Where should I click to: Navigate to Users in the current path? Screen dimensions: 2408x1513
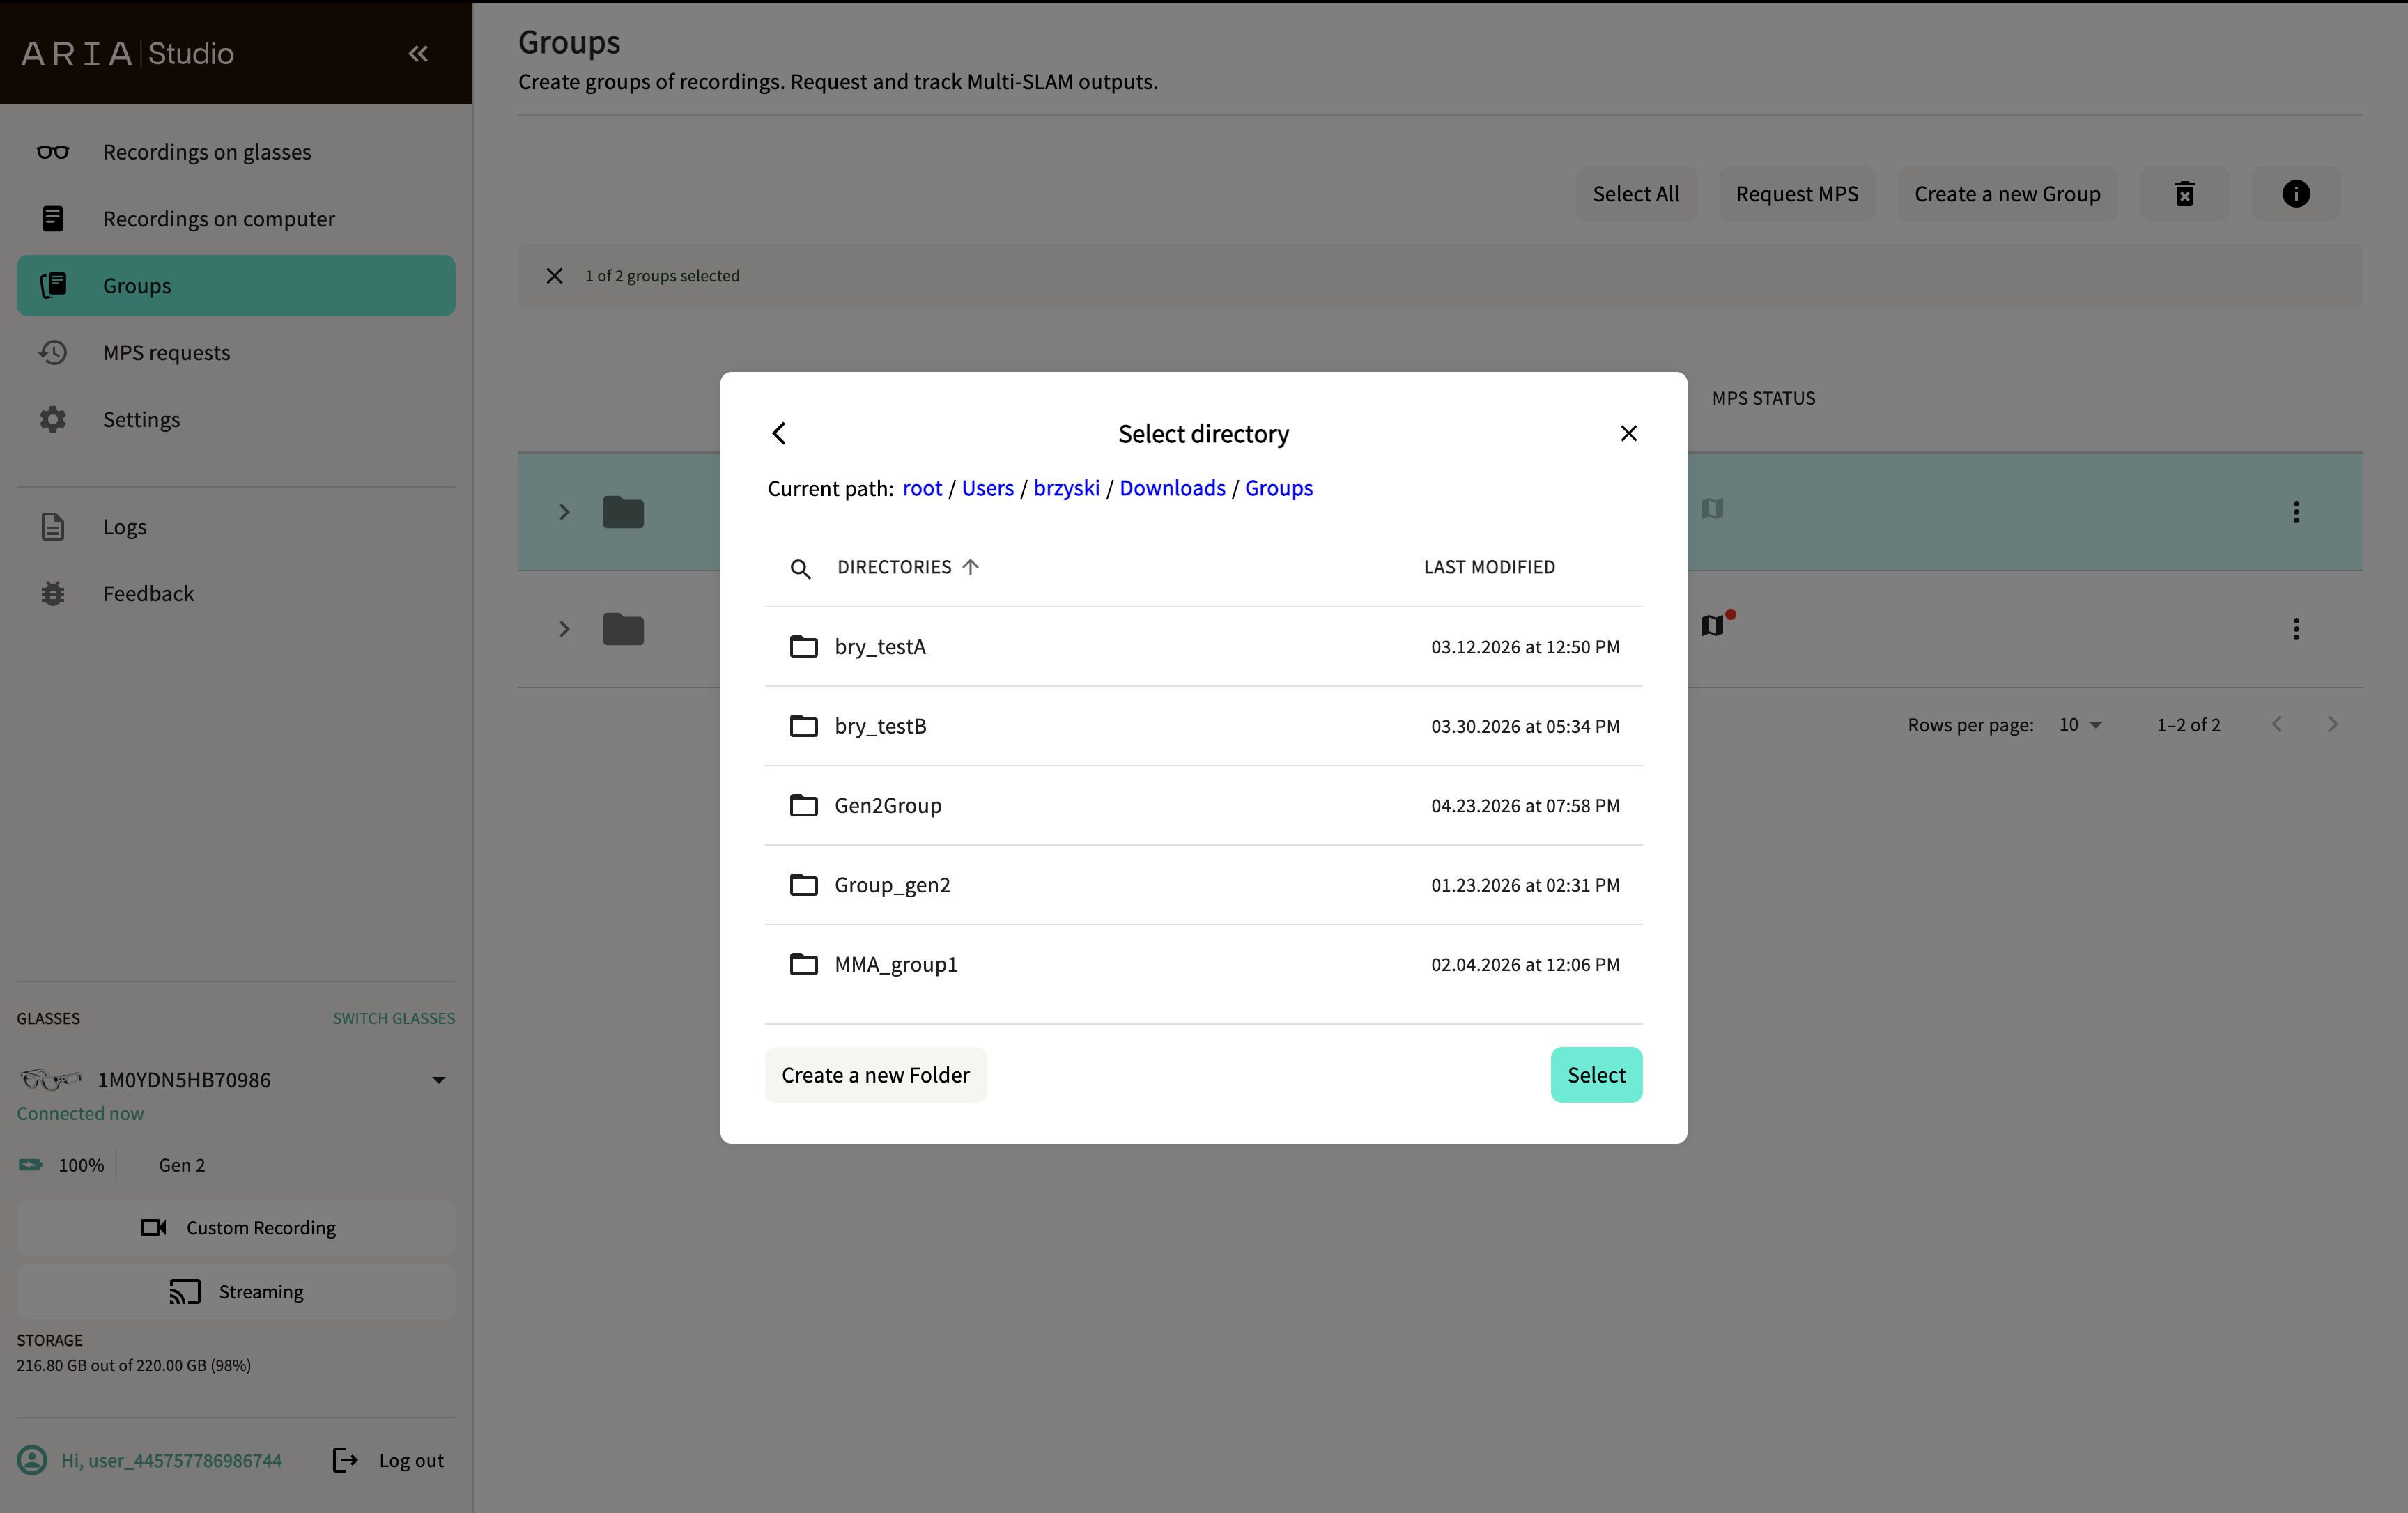click(x=988, y=488)
